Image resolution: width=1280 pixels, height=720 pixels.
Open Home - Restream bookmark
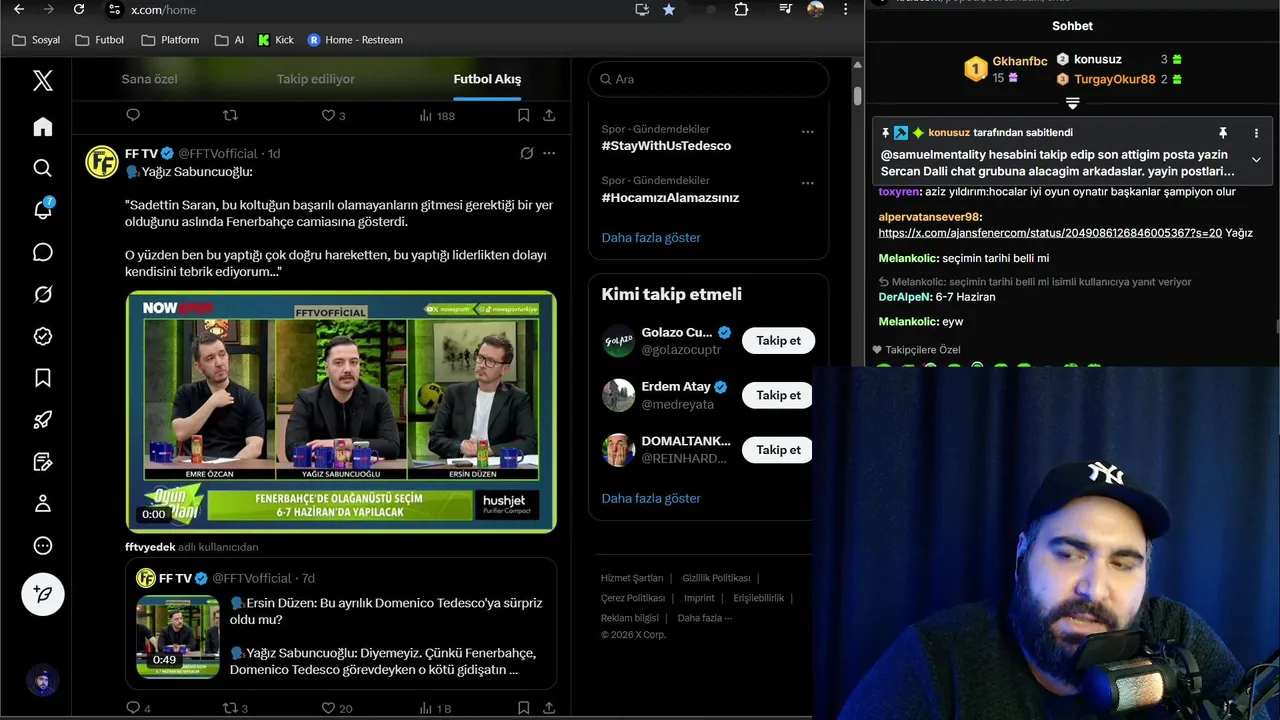(355, 40)
